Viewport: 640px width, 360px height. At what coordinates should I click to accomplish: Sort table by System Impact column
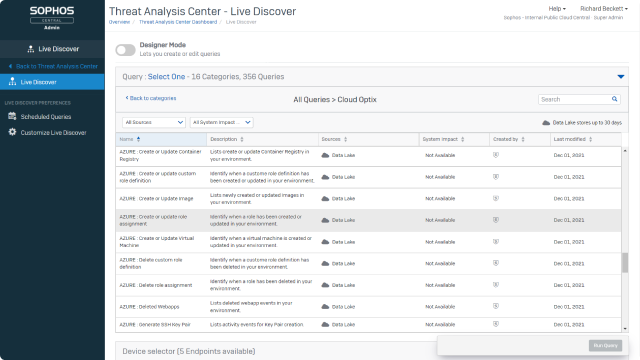pos(454,139)
